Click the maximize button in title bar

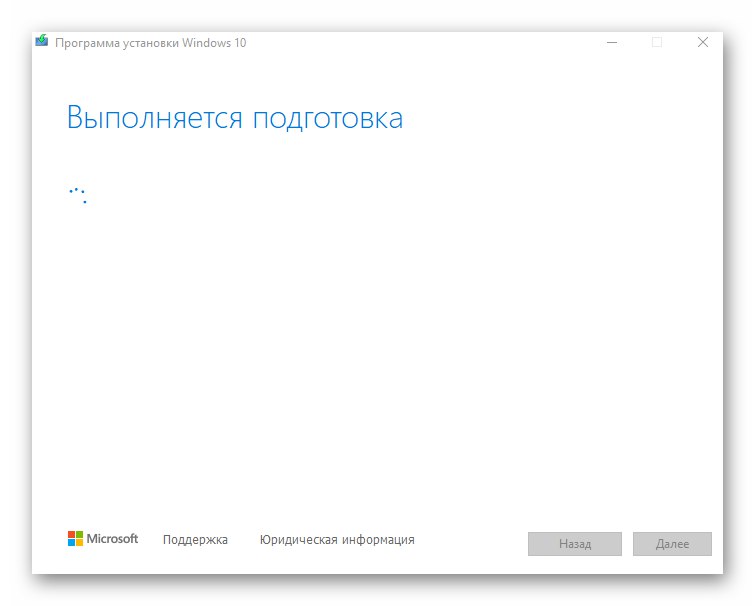[657, 42]
